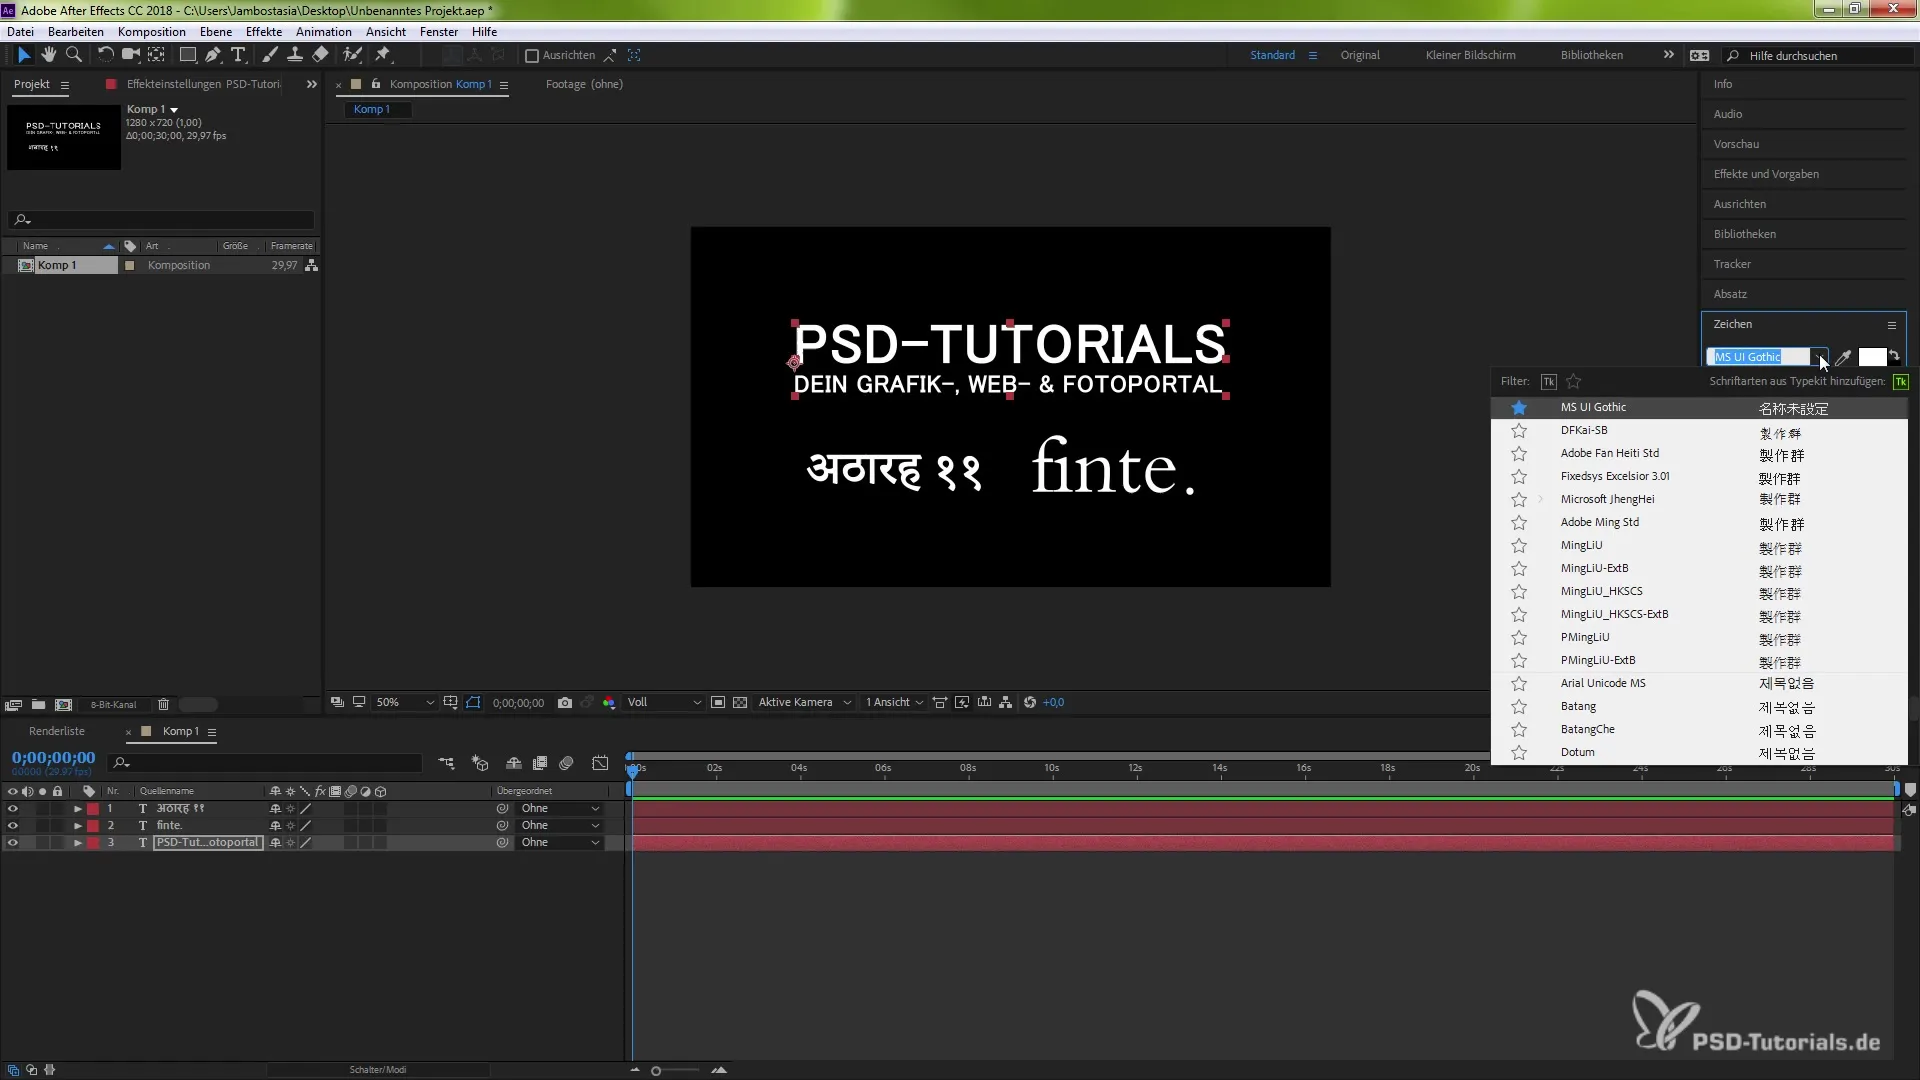Select the Pen tool
This screenshot has height=1080, width=1920.
(213, 55)
